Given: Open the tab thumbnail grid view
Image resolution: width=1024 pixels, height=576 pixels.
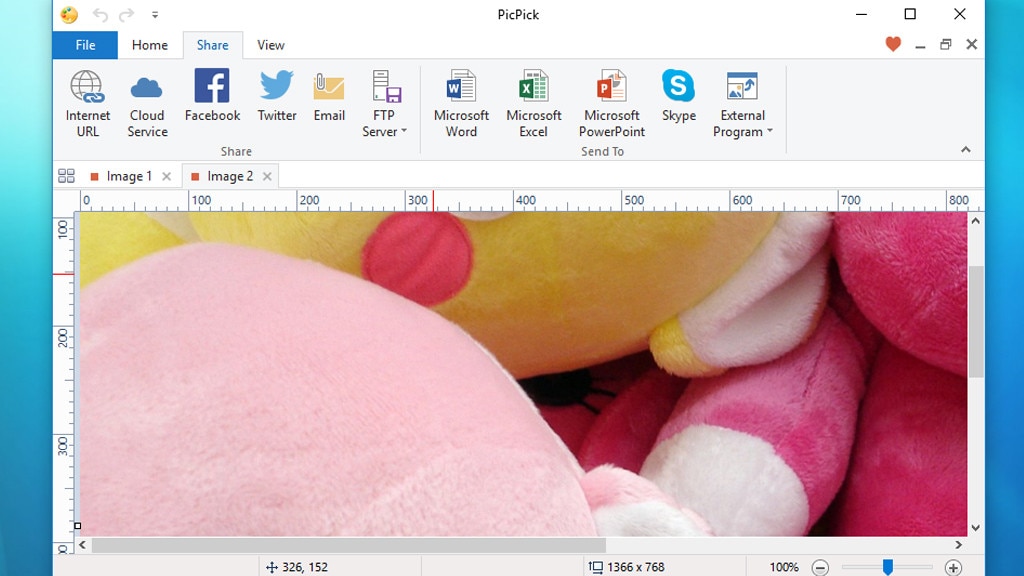Looking at the screenshot, I should point(66,176).
